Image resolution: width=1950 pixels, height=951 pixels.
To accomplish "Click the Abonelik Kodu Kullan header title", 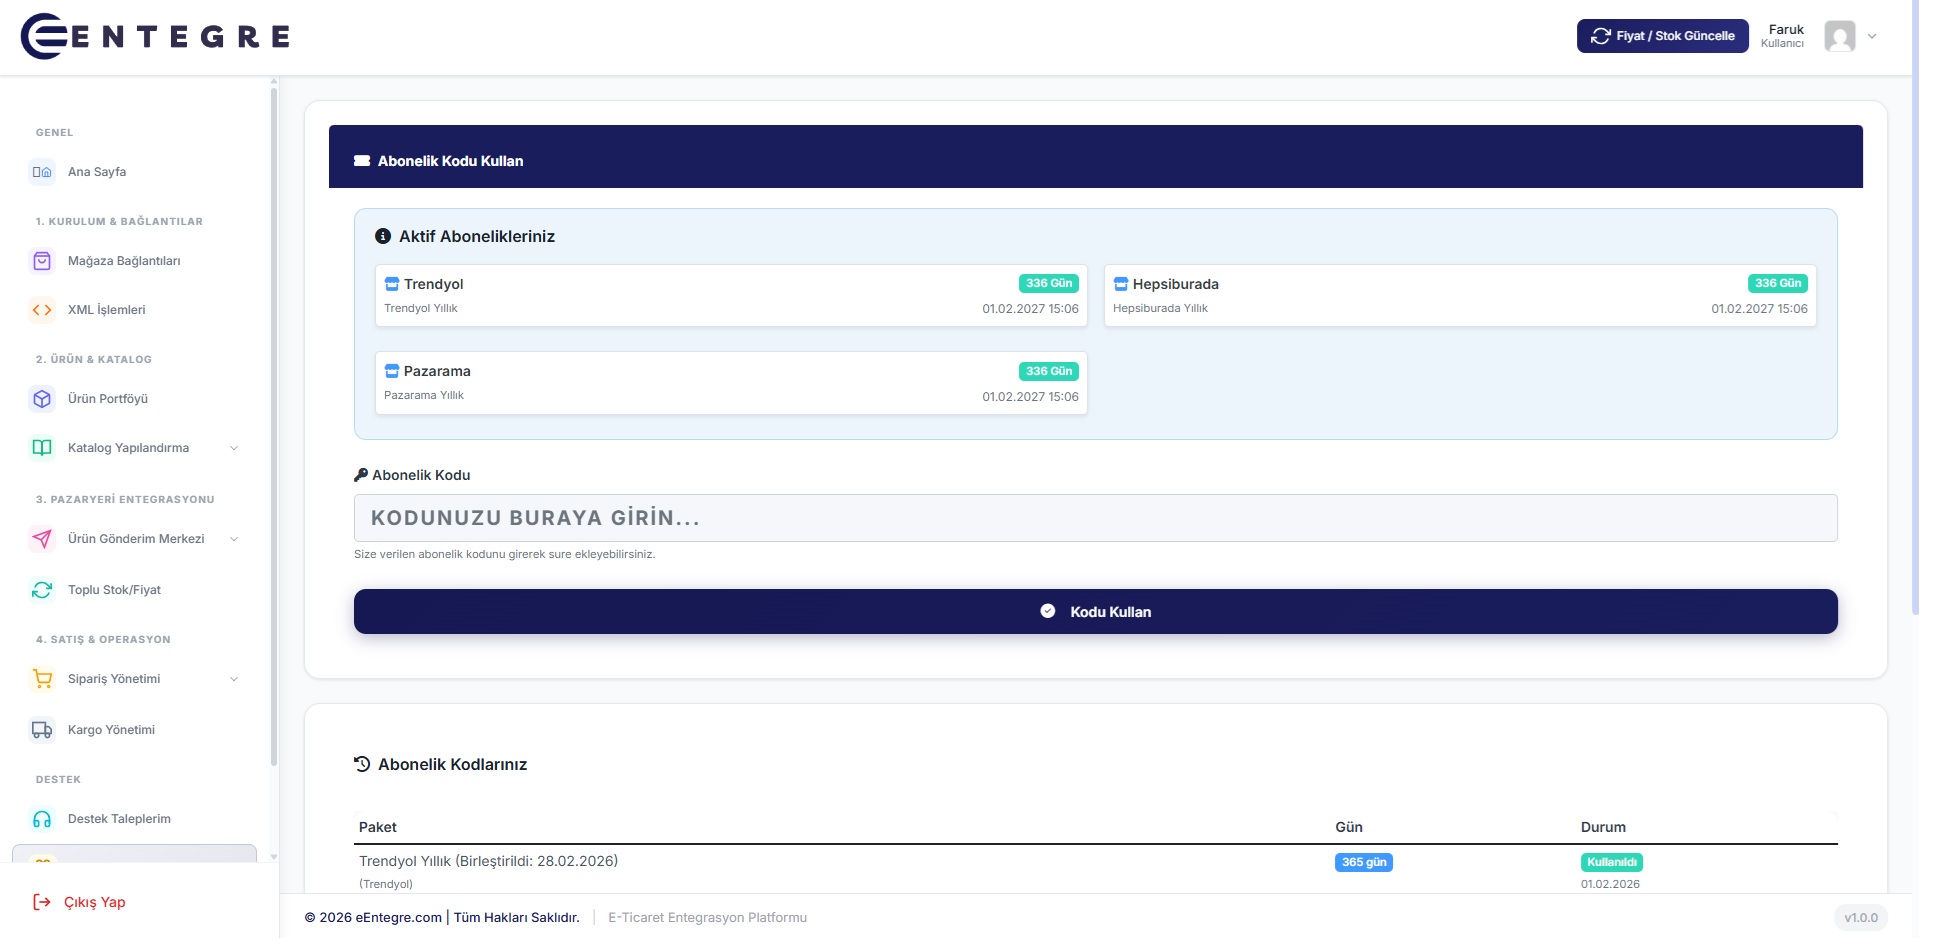I will 450,161.
